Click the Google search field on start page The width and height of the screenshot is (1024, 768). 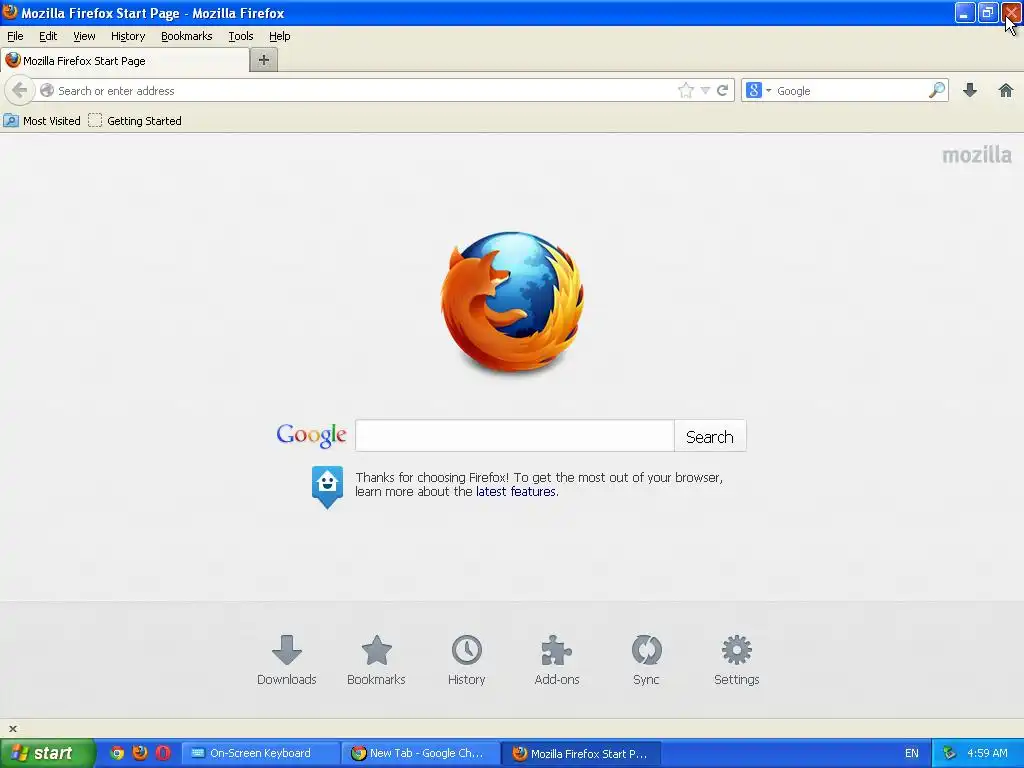[515, 436]
